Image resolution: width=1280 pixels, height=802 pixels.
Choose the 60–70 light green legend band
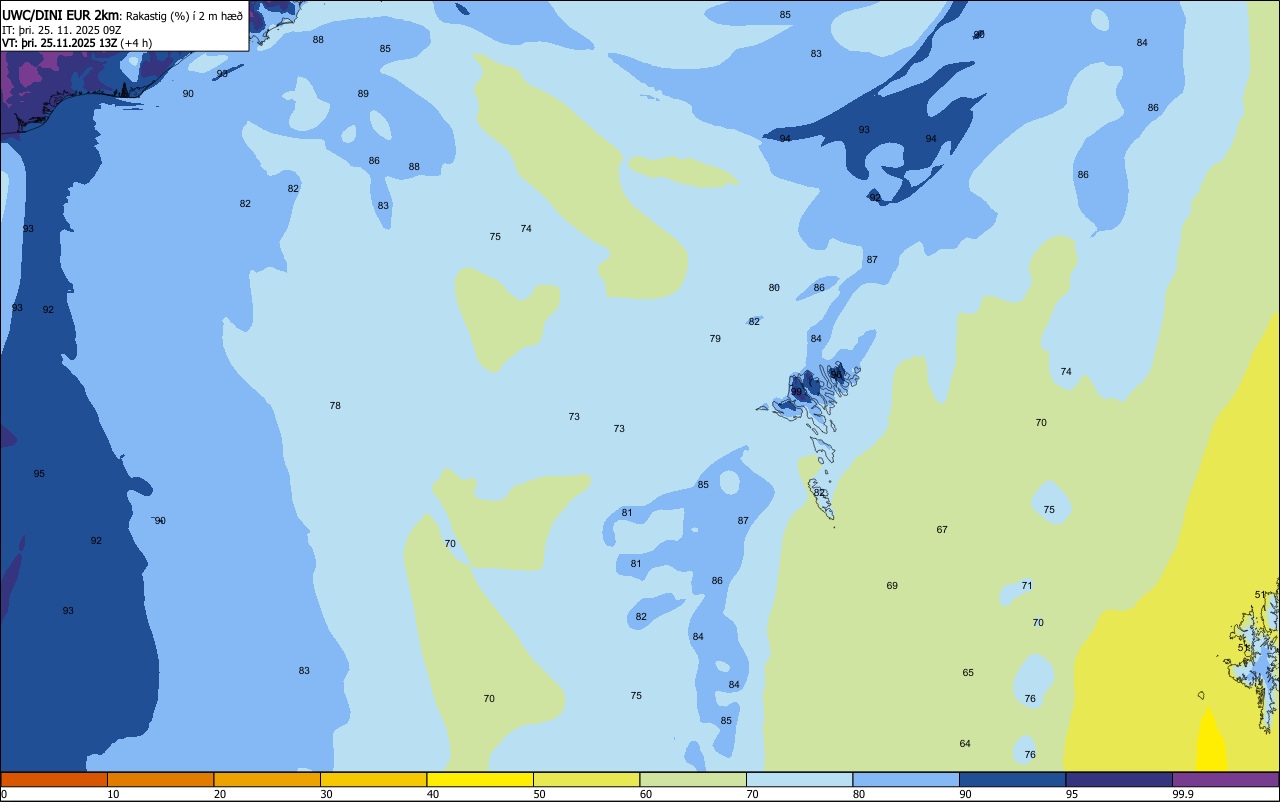[x=693, y=779]
